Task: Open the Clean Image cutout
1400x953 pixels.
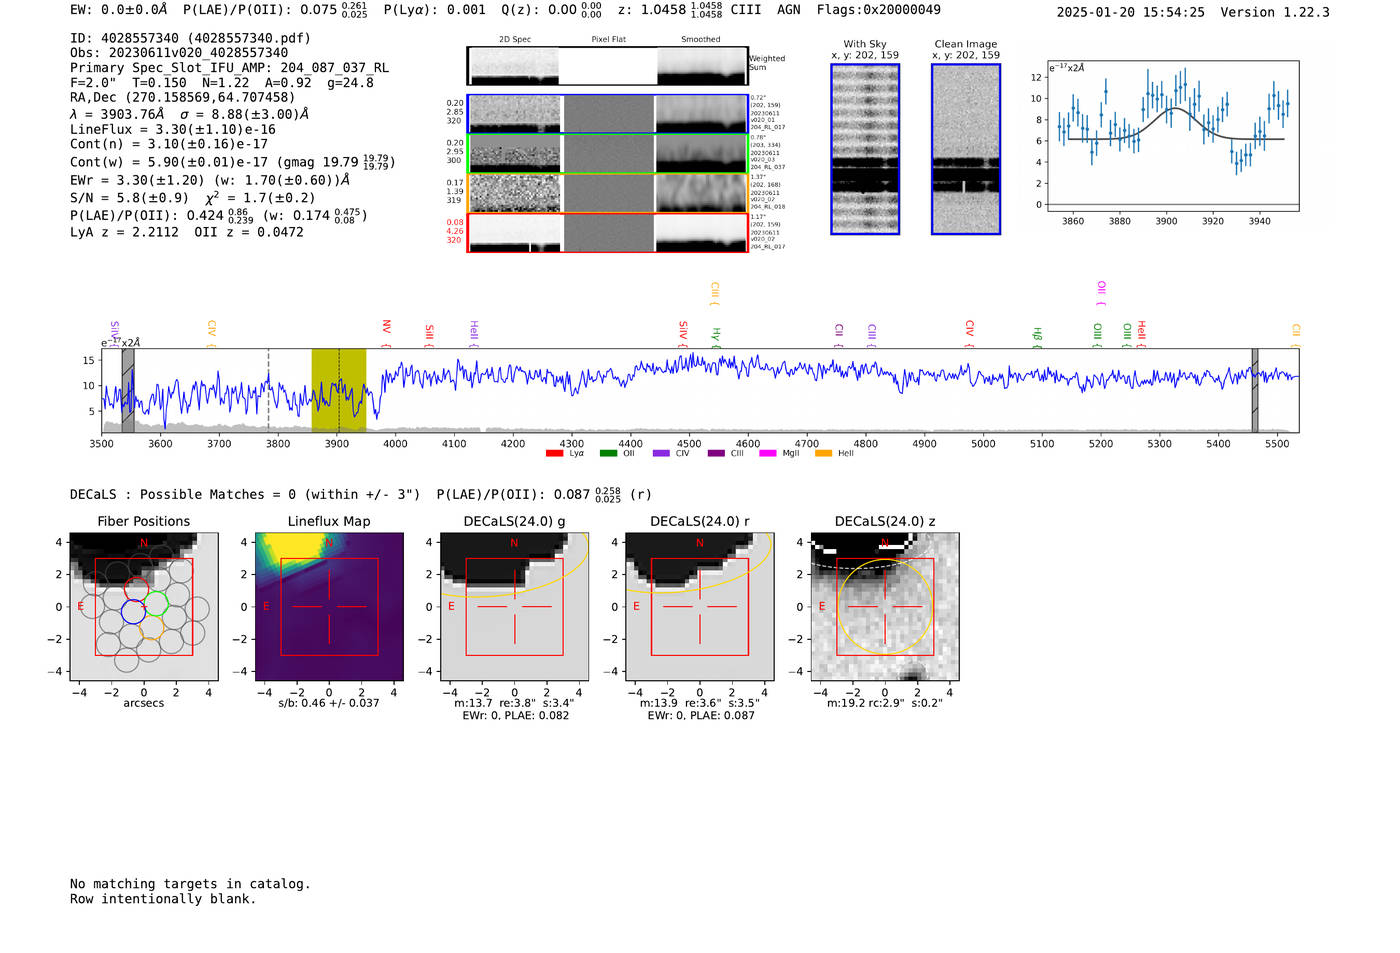Action: click(x=966, y=149)
